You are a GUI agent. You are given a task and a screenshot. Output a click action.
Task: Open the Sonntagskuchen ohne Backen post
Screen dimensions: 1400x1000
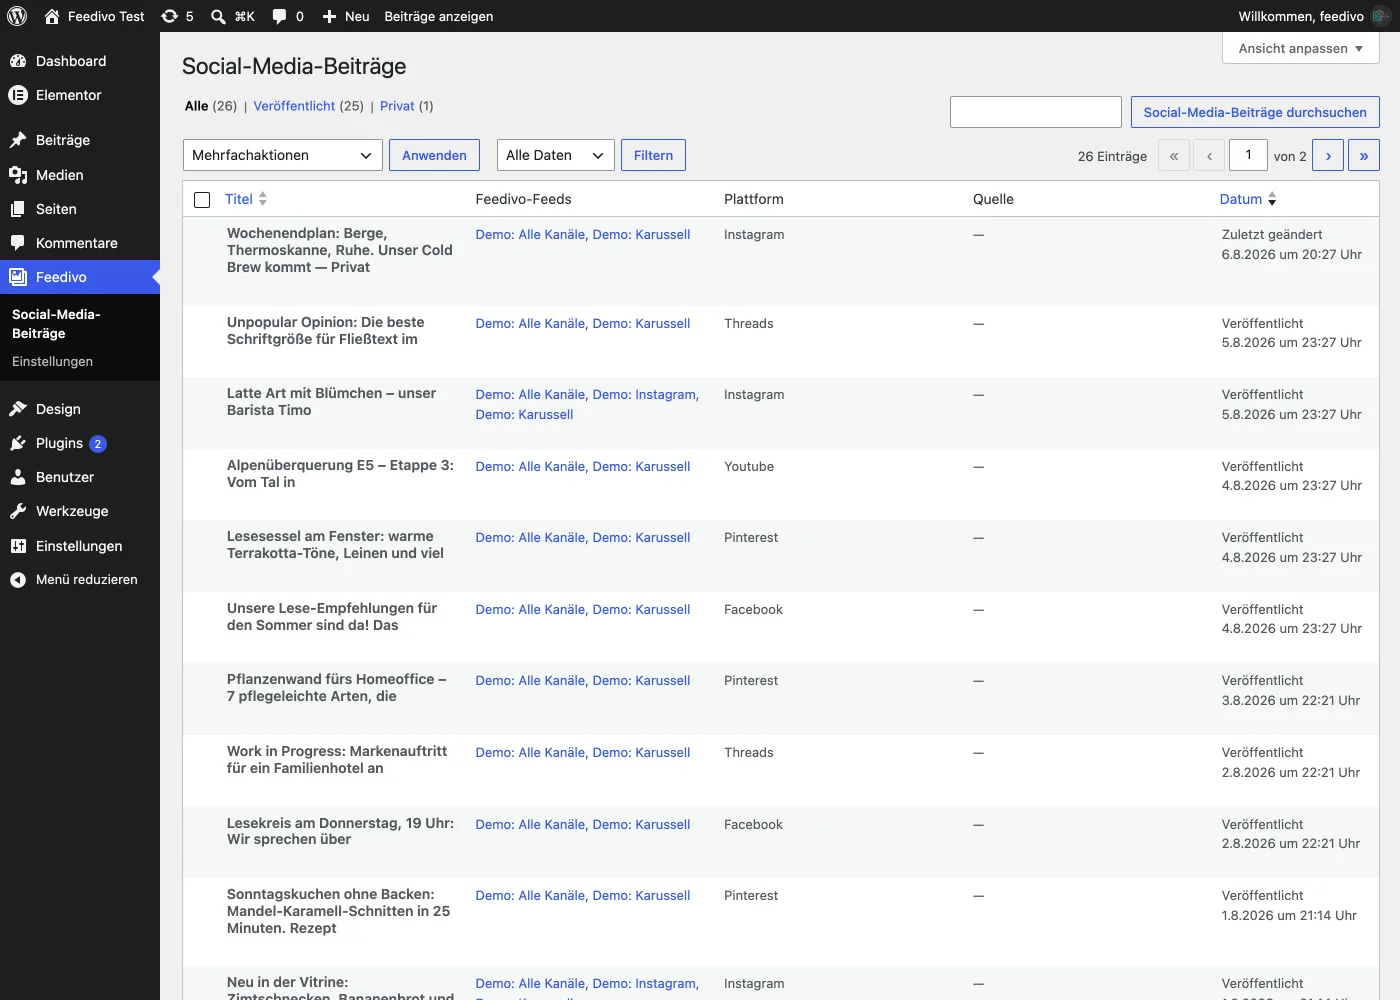click(x=338, y=911)
